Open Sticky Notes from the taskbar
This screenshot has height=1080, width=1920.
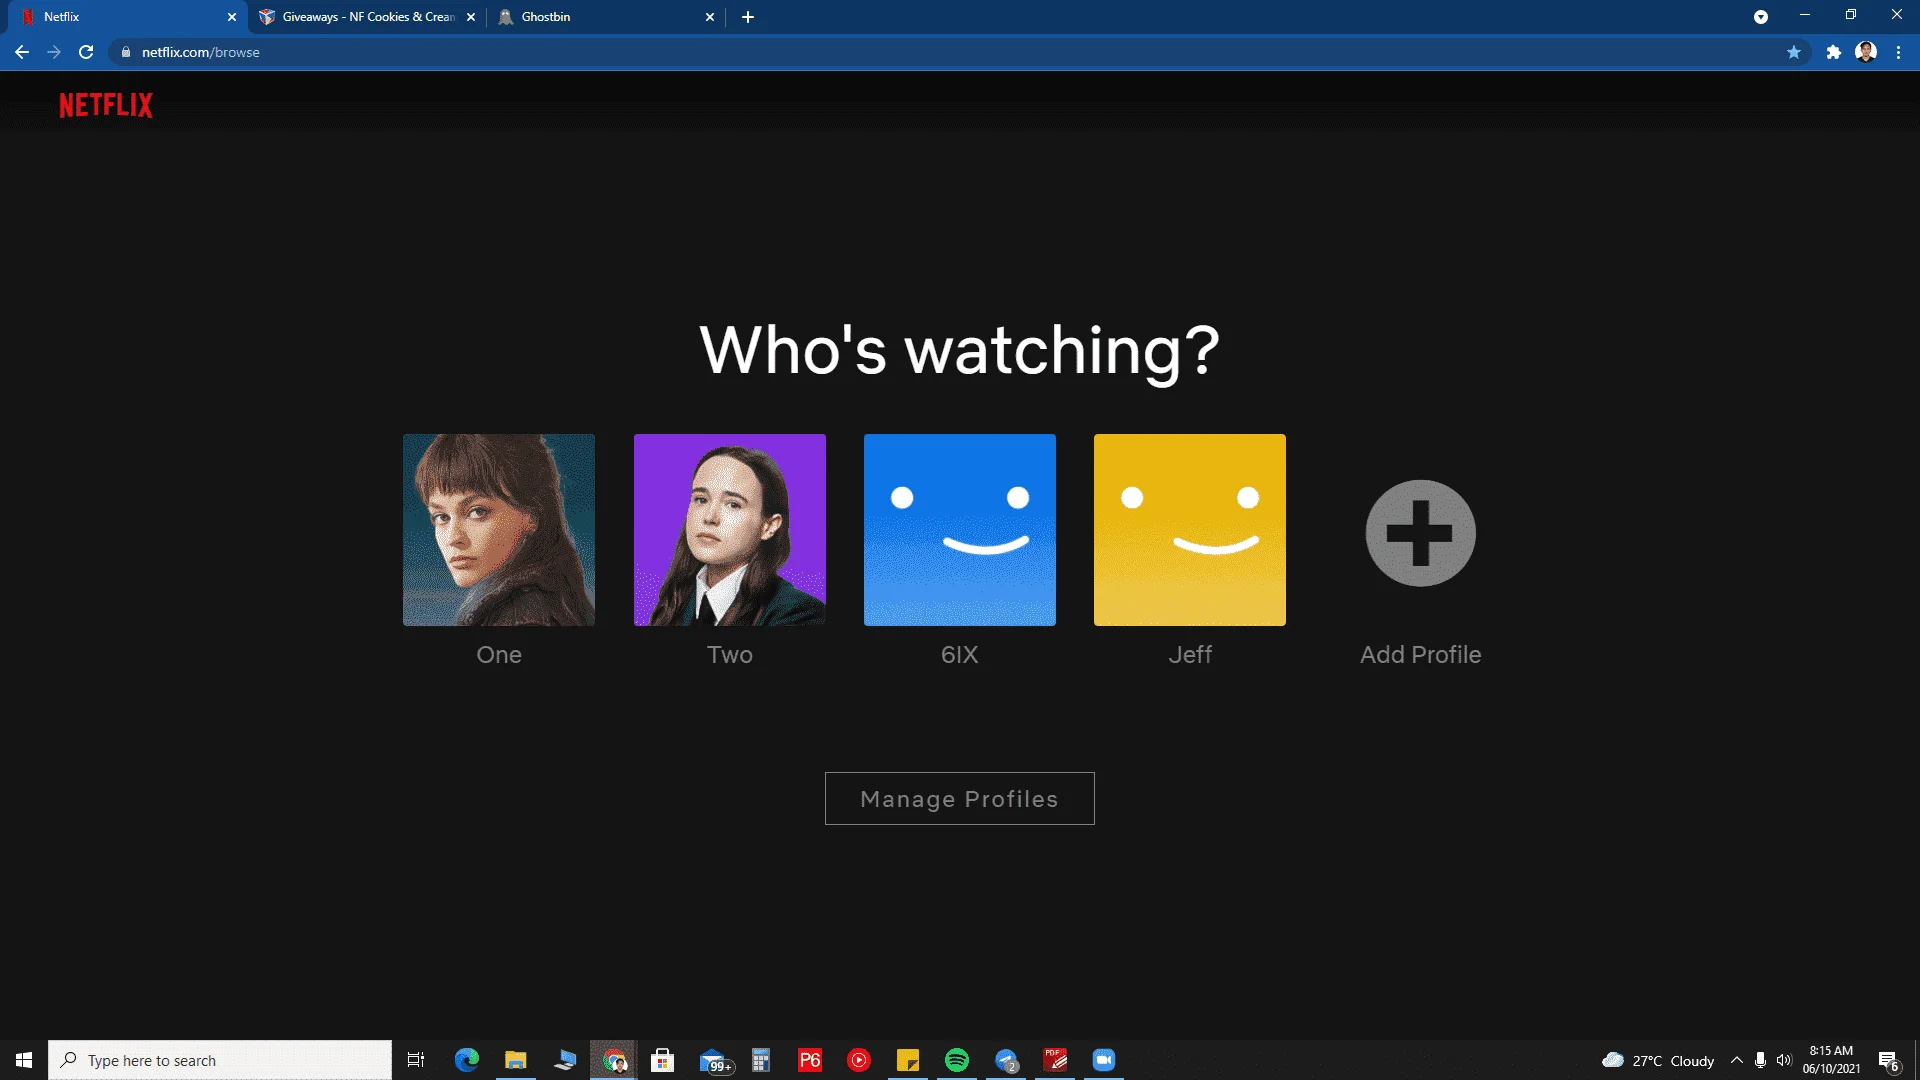tap(908, 1060)
